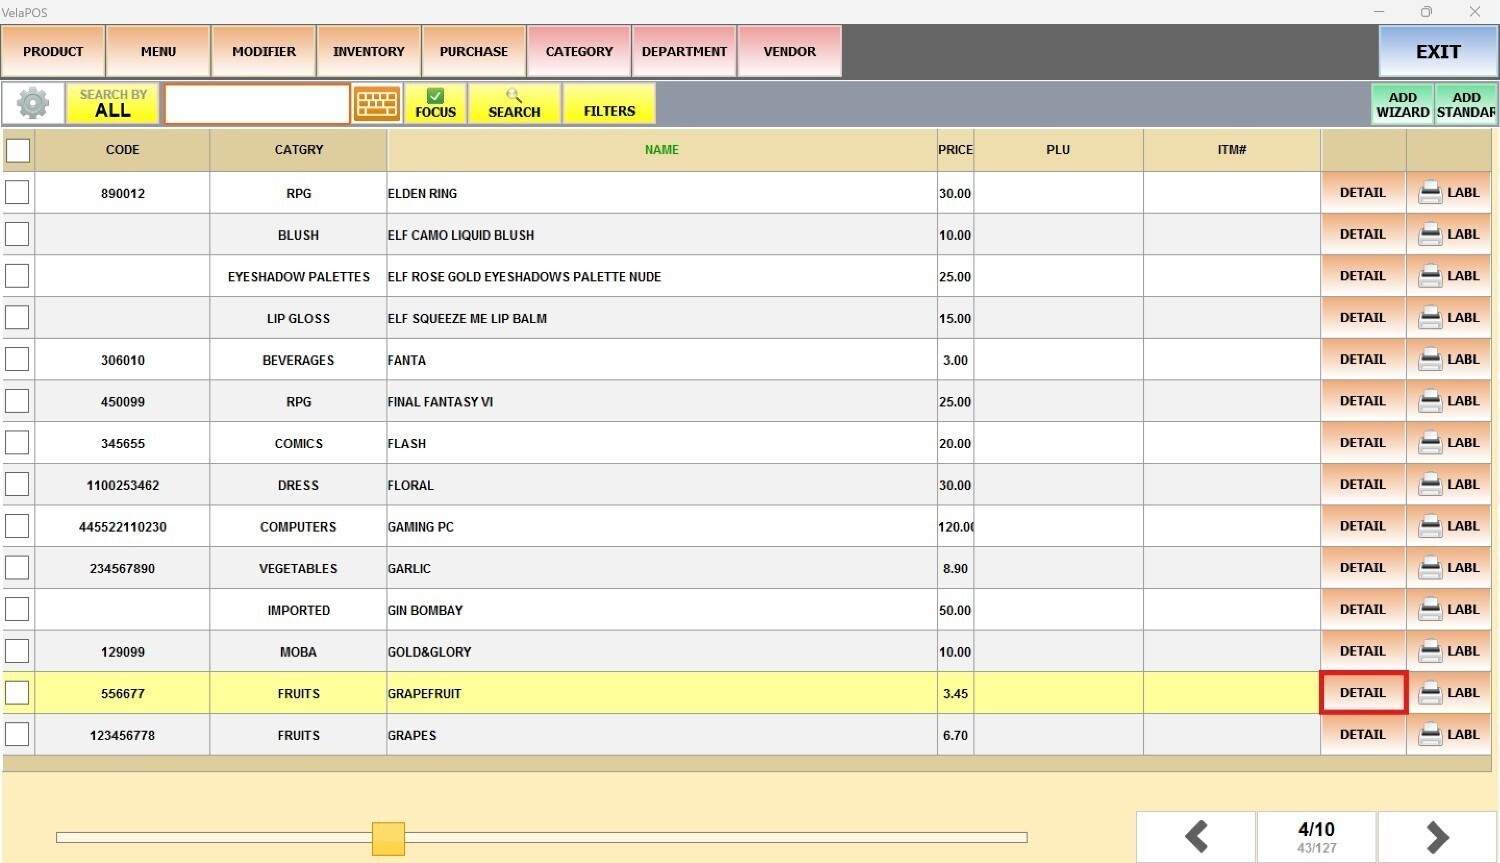This screenshot has height=863, width=1500.
Task: Click the PLU column header
Action: 1058,150
